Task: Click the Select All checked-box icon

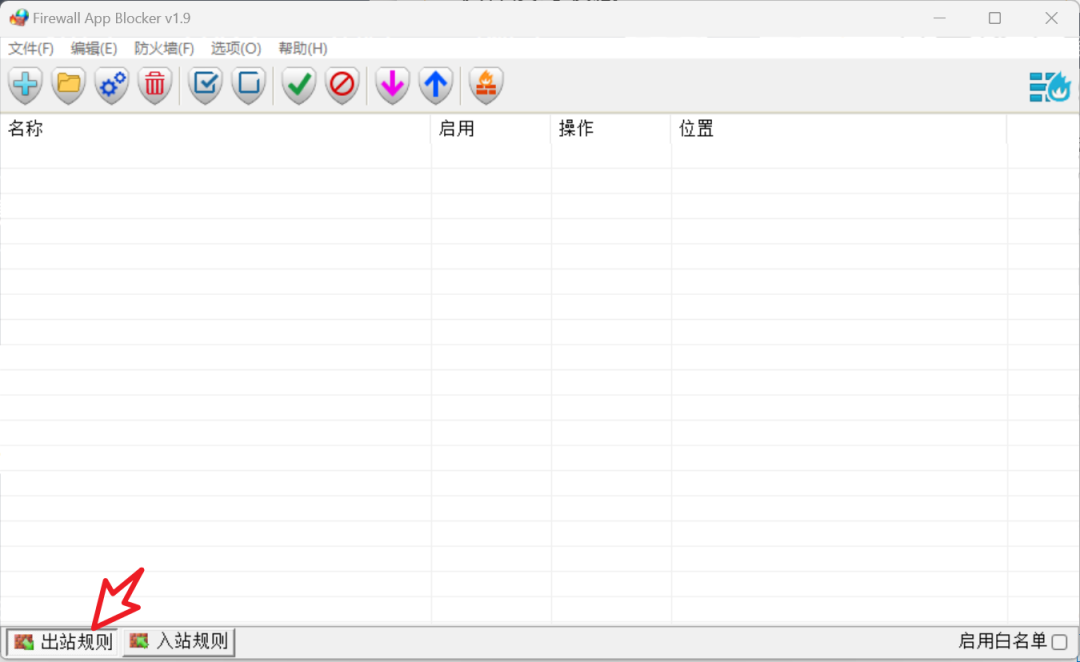Action: (x=206, y=85)
